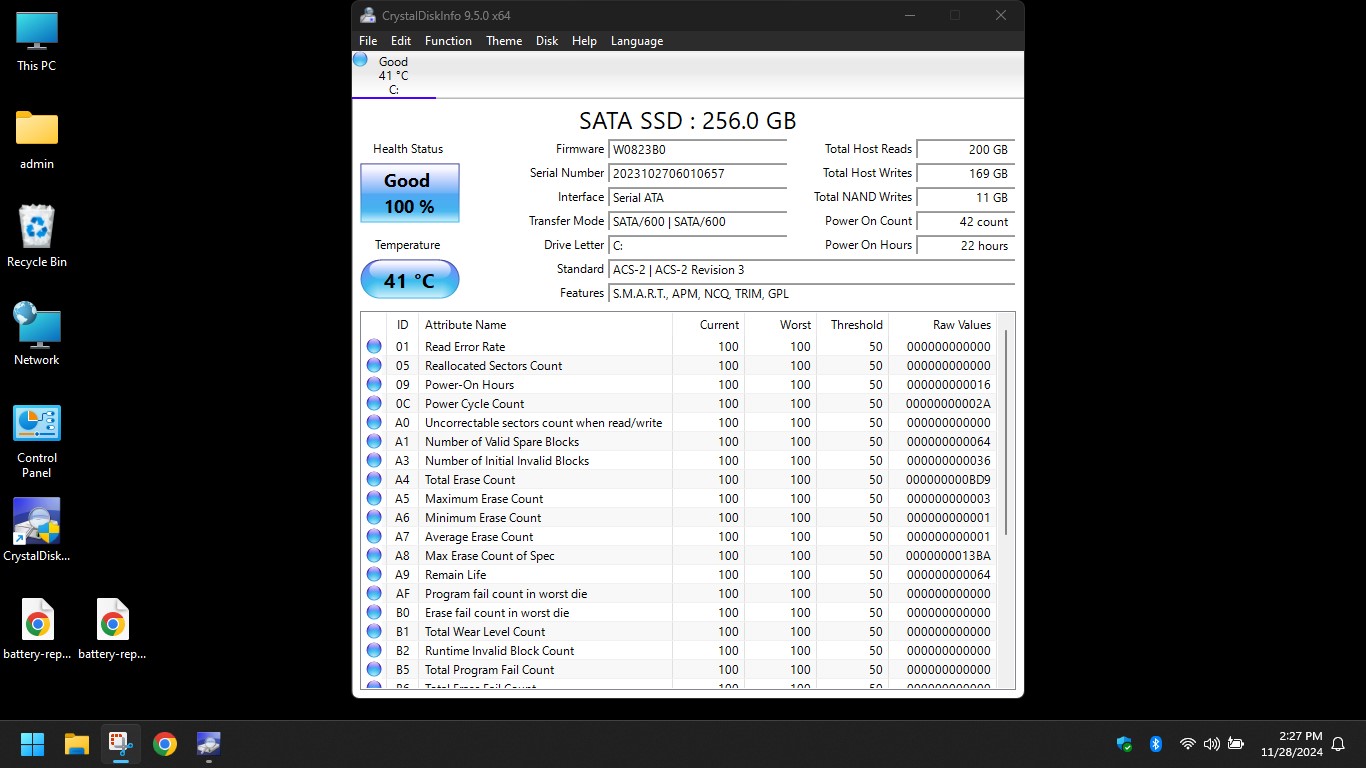
Task: Click status orb beside Remain Life
Action: tap(374, 574)
